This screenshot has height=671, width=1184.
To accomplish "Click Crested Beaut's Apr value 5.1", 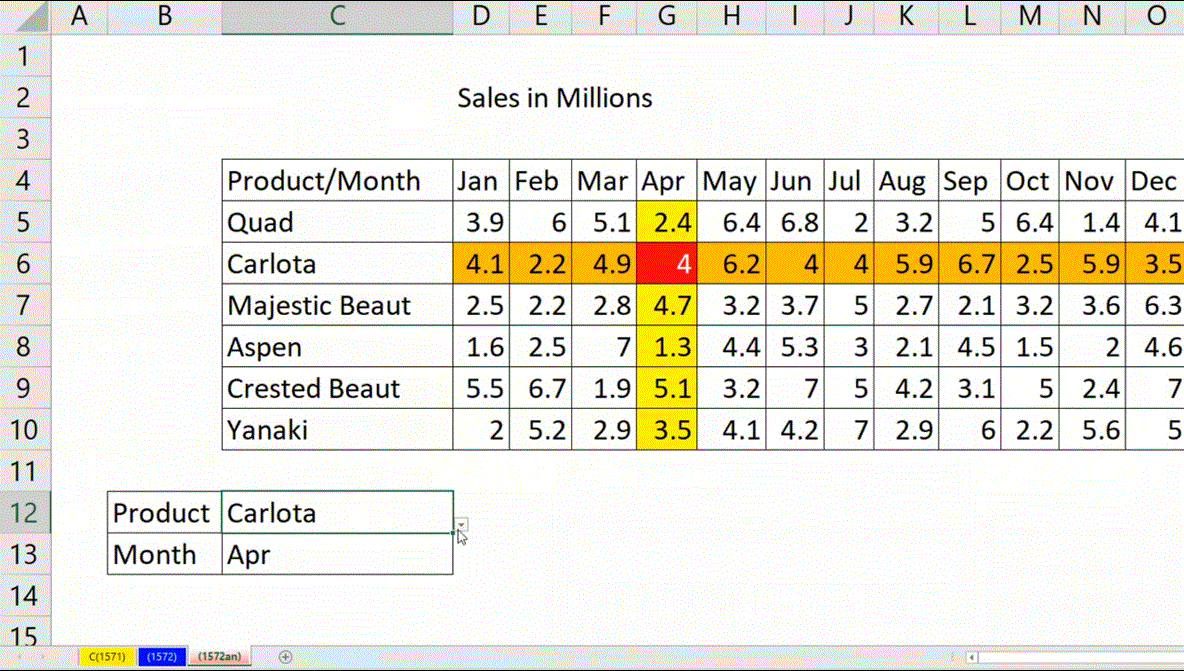I will click(x=667, y=388).
